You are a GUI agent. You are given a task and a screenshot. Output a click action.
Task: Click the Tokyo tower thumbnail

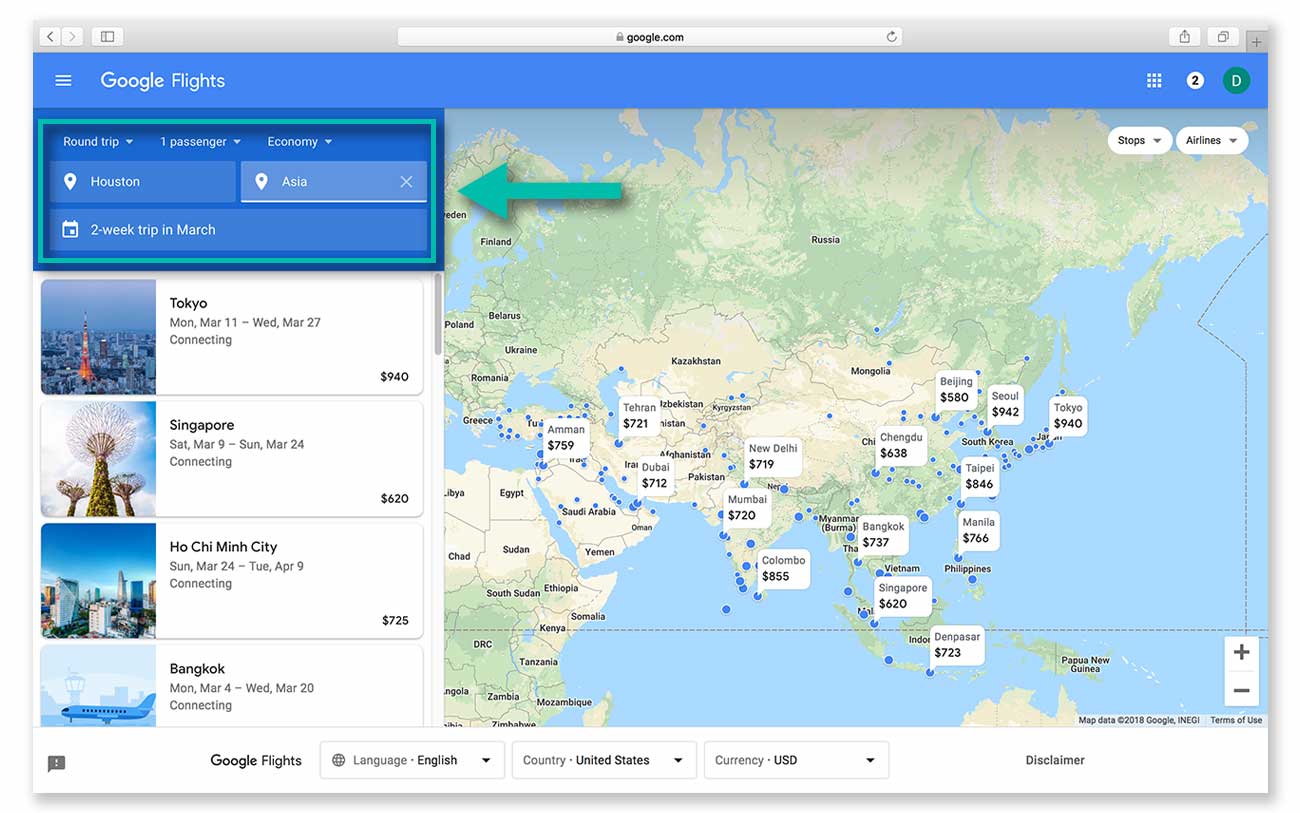coord(98,337)
